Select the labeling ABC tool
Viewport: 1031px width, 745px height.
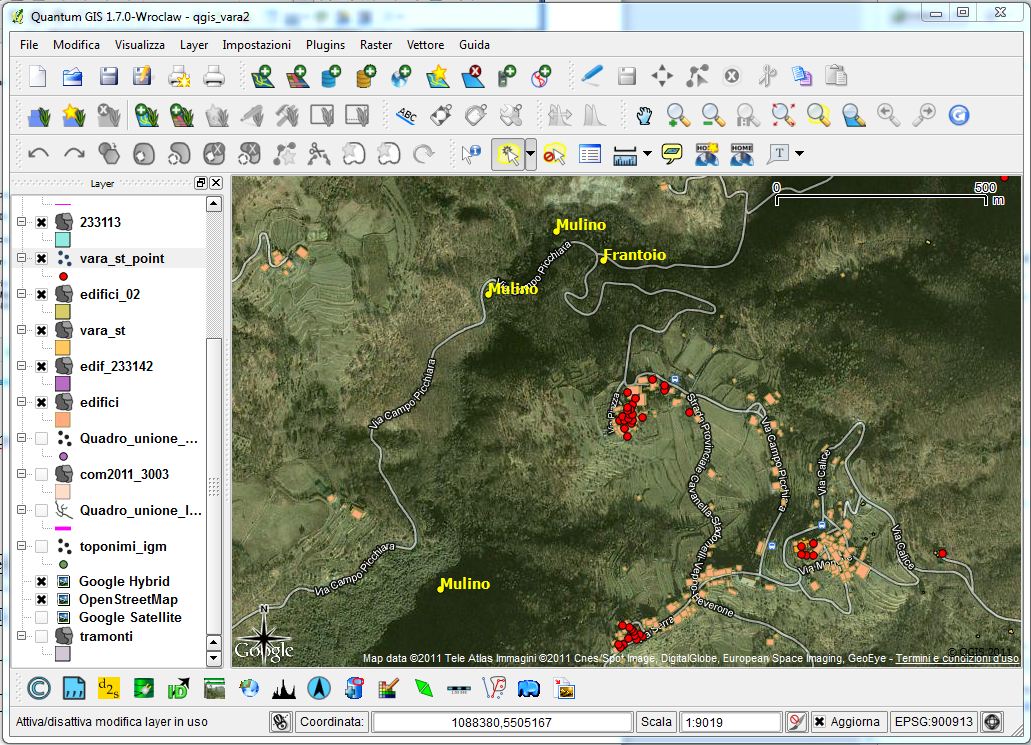pos(406,116)
